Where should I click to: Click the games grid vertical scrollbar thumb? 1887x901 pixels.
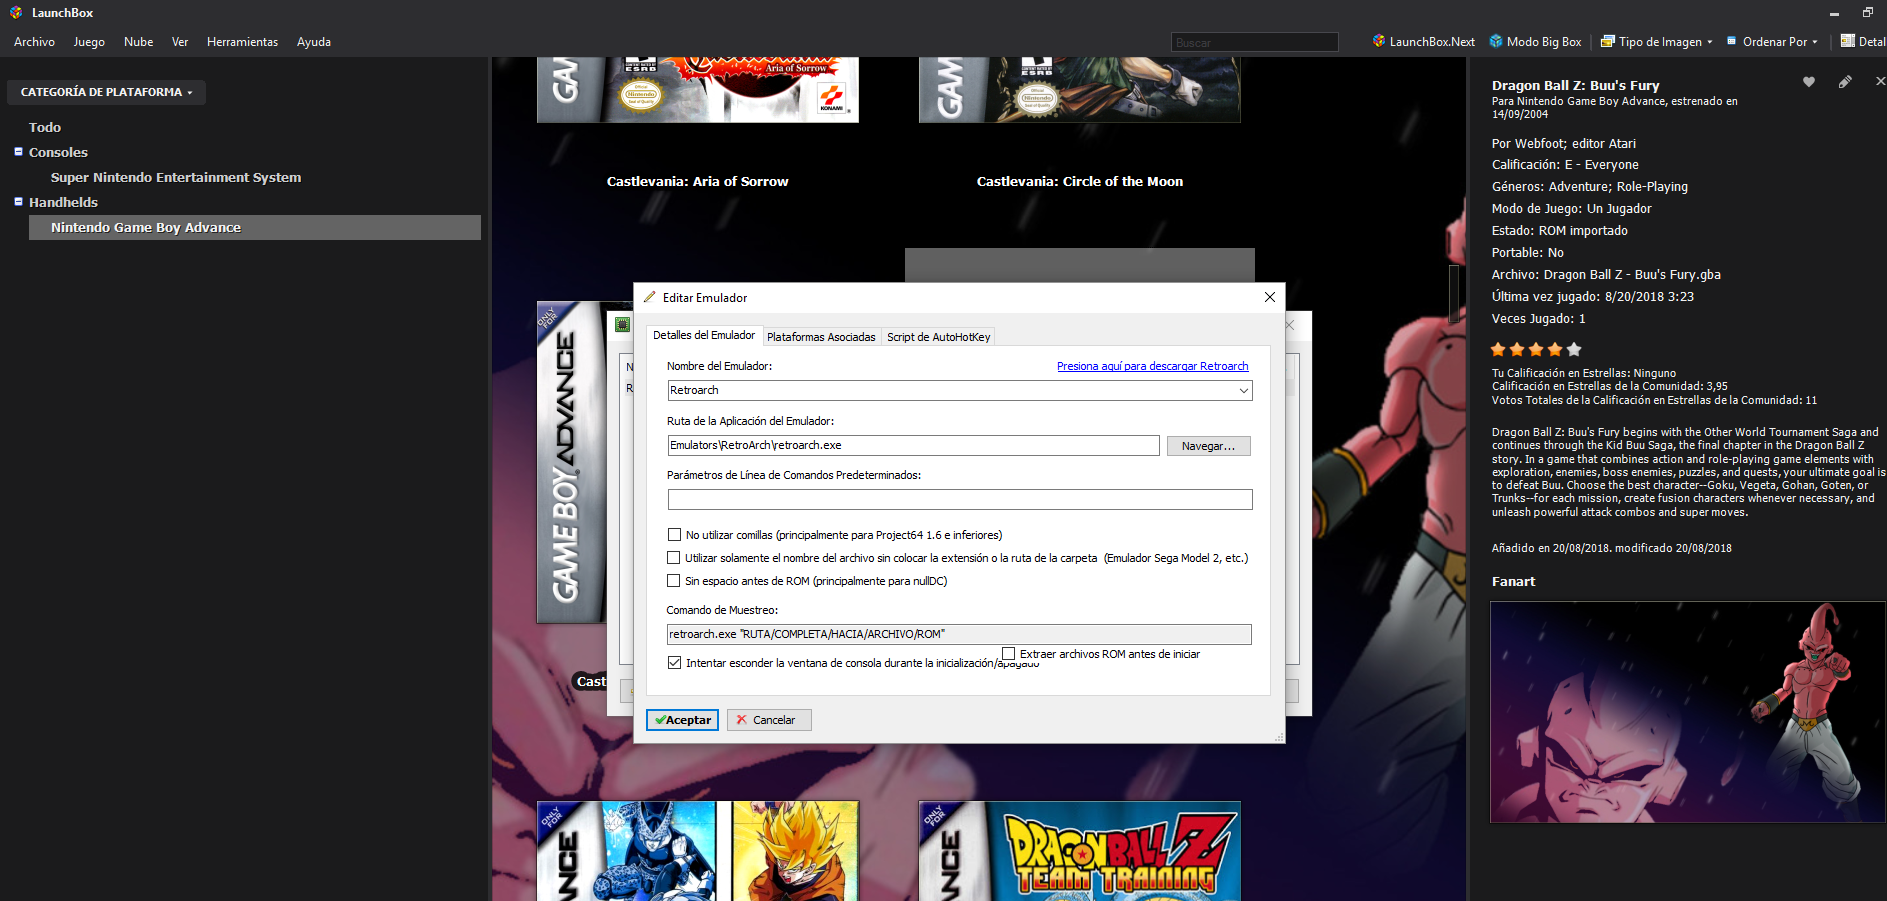(x=1453, y=295)
